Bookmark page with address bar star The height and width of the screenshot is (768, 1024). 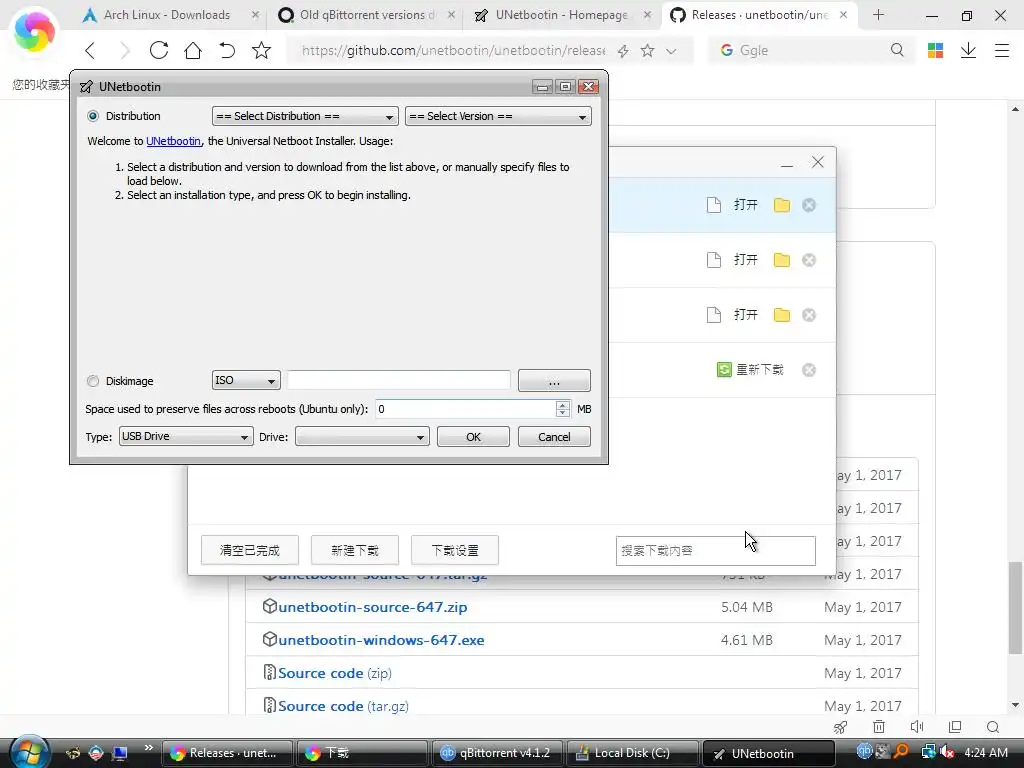tap(647, 50)
